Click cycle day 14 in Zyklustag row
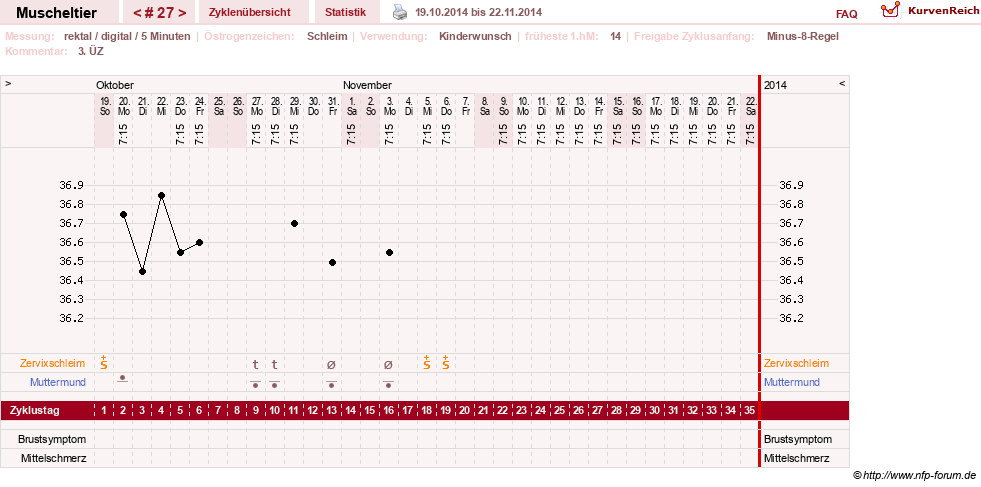The image size is (981, 487). pos(351,411)
